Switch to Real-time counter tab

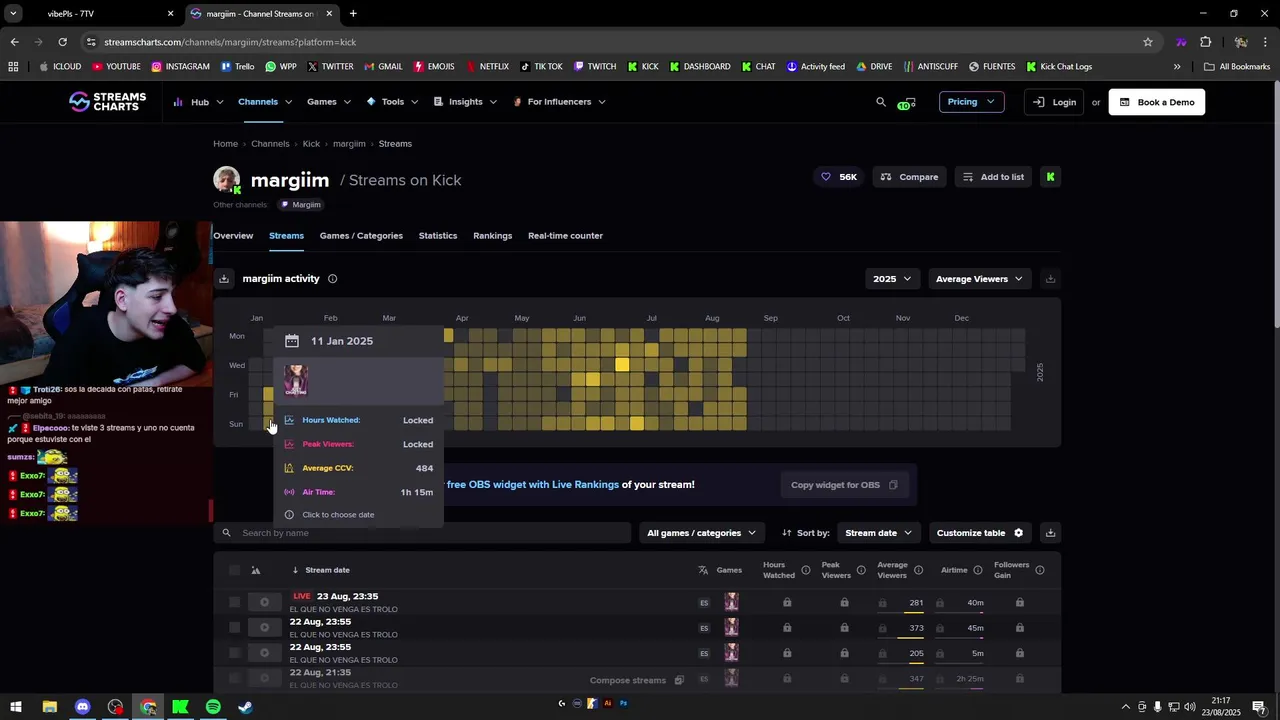(x=565, y=236)
